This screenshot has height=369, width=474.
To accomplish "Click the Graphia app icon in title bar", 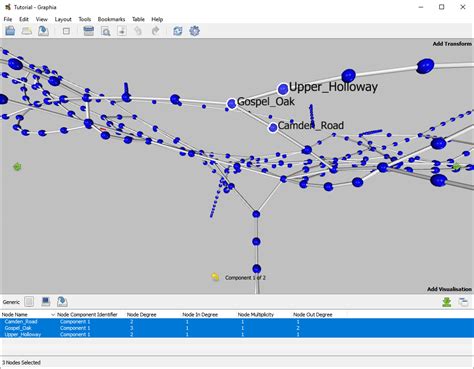I will pyautogui.click(x=8, y=7).
